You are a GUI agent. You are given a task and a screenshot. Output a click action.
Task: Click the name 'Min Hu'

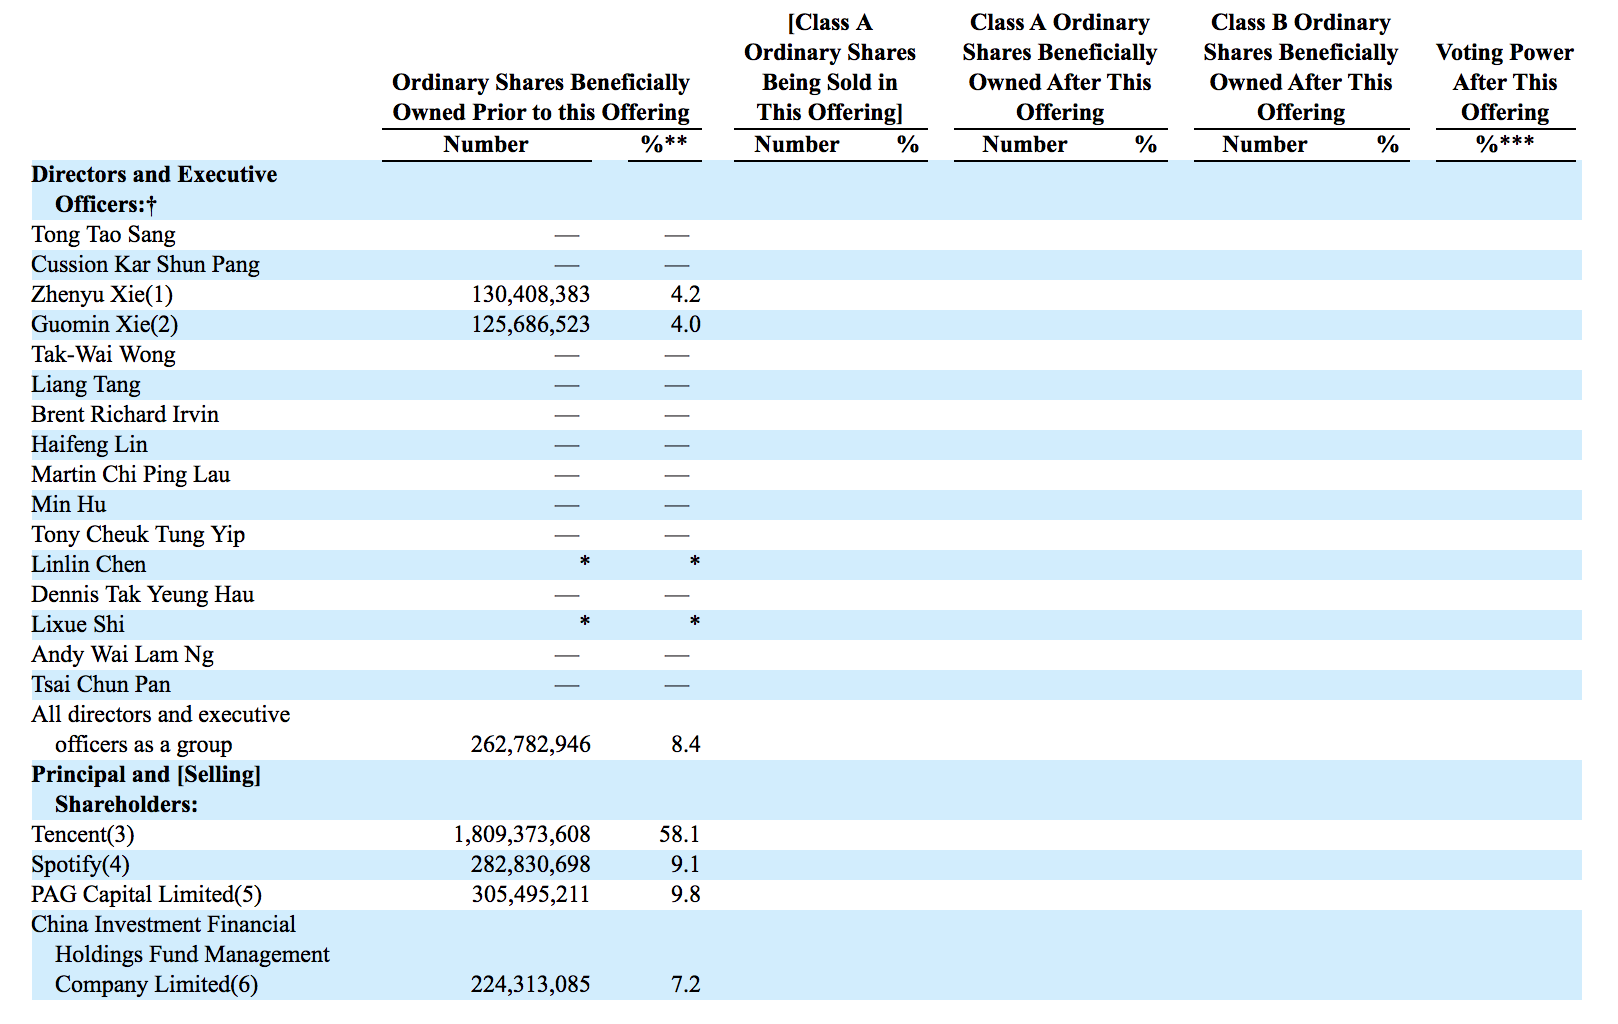69,505
